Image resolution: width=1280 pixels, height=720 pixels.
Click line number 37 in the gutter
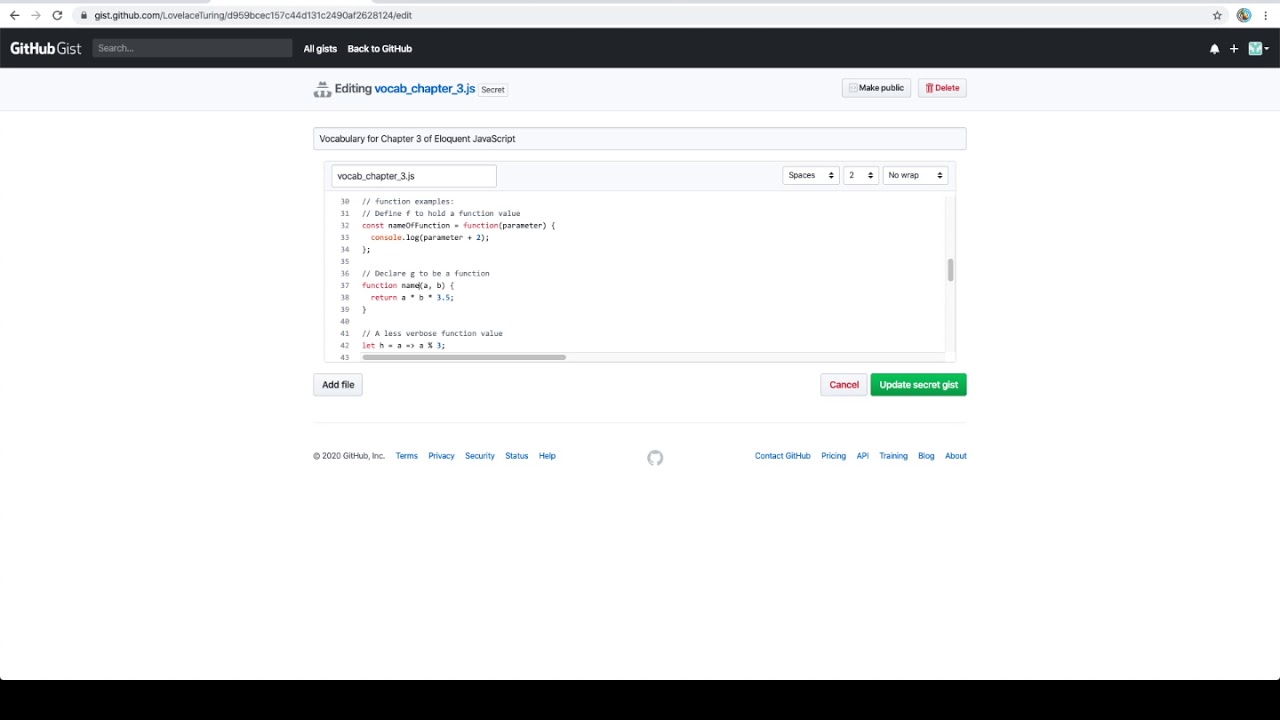pyautogui.click(x=345, y=285)
